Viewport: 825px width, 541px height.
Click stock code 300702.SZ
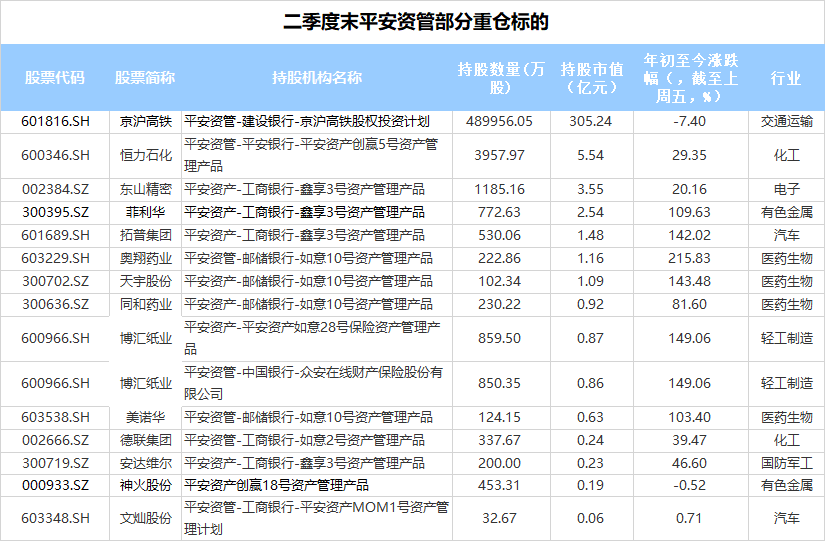55,282
